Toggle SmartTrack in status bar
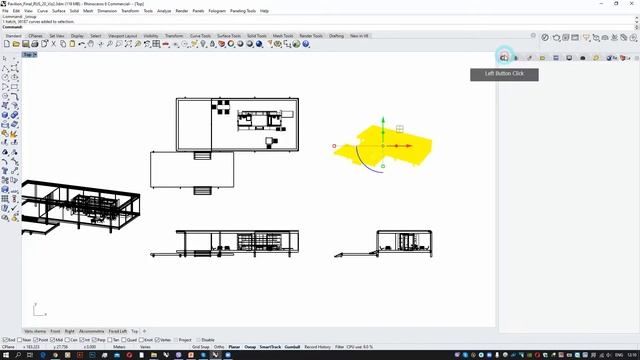640x360 pixels. 270,347
